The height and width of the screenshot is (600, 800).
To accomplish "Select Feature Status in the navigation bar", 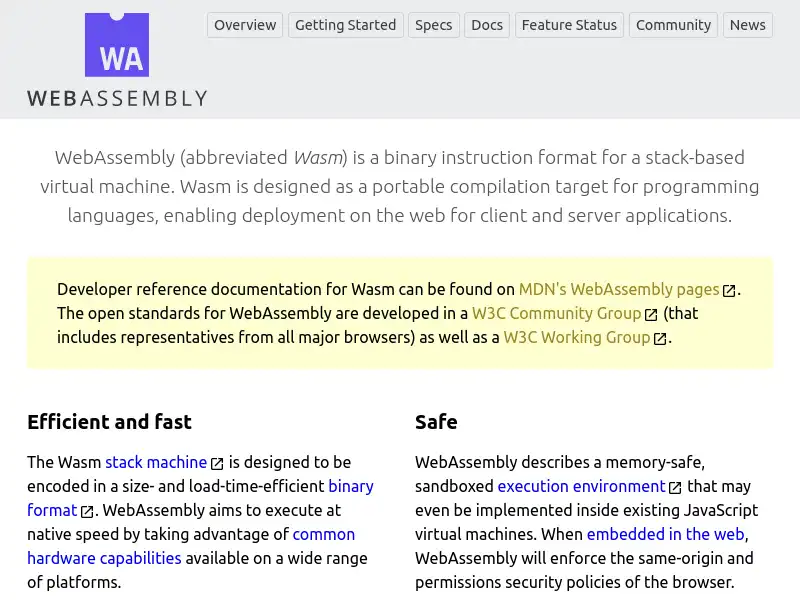I will [569, 25].
